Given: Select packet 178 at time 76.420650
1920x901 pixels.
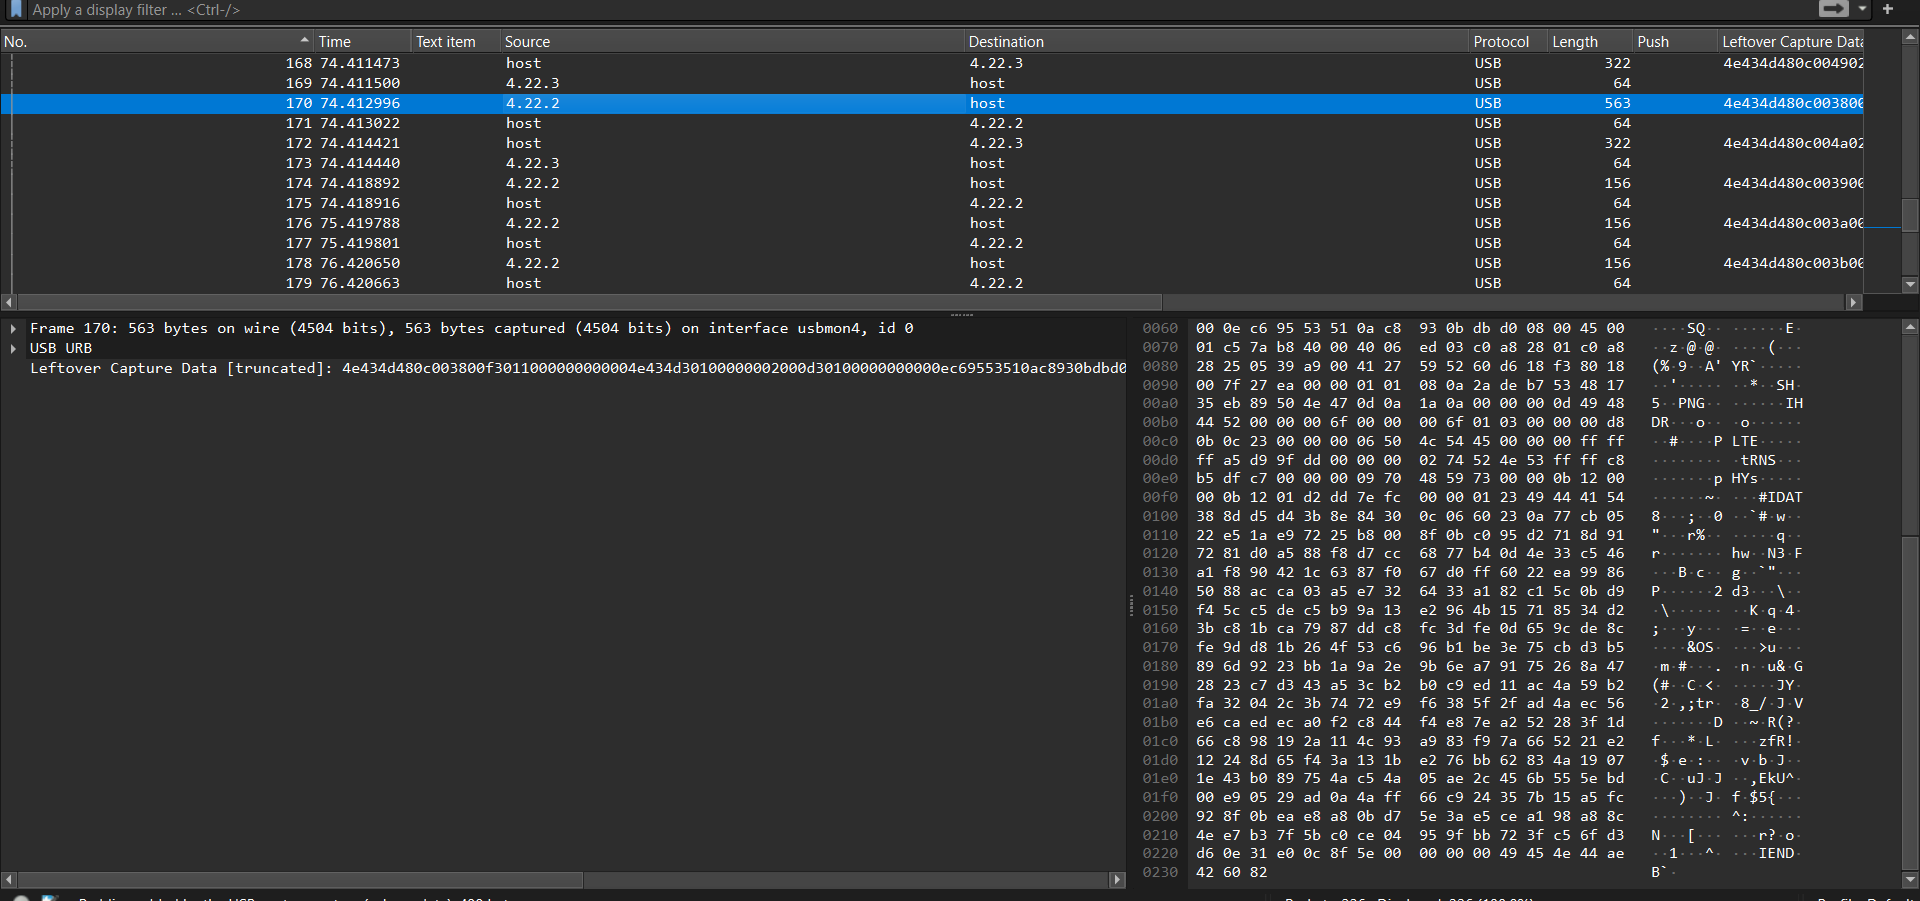Looking at the screenshot, I should pyautogui.click(x=932, y=263).
